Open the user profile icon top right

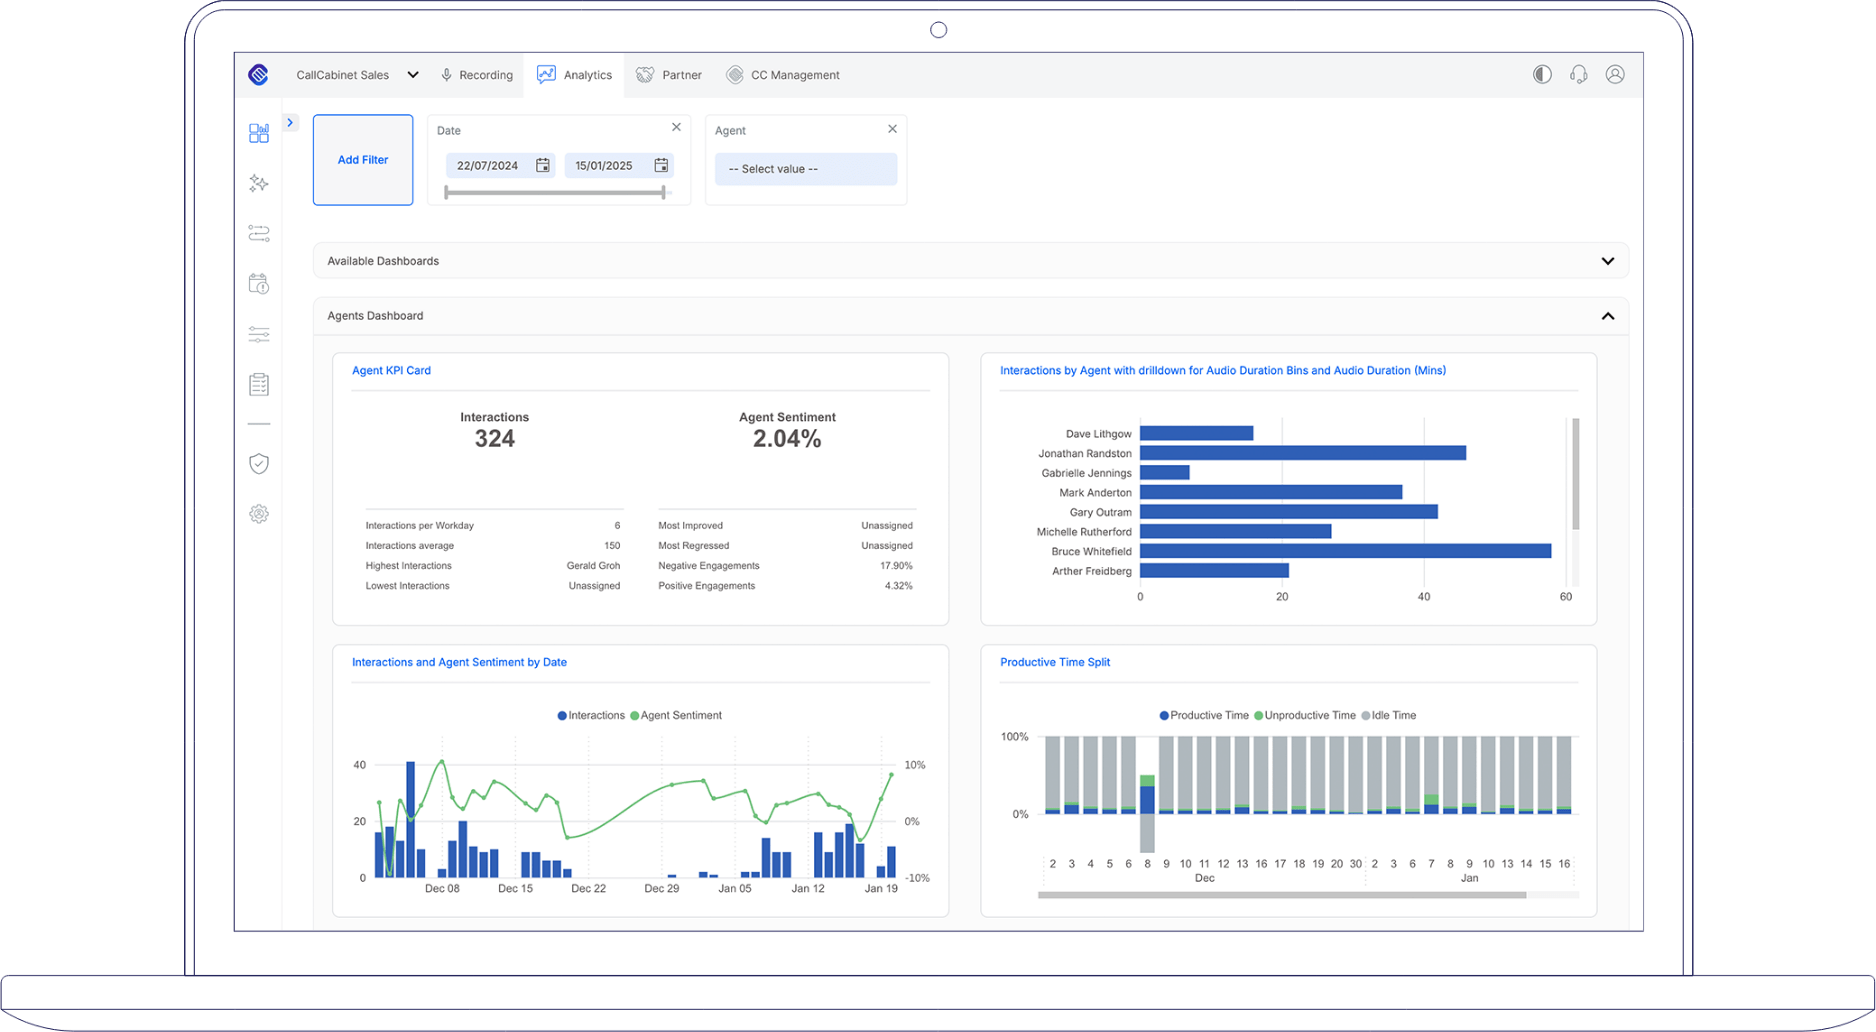1615,74
